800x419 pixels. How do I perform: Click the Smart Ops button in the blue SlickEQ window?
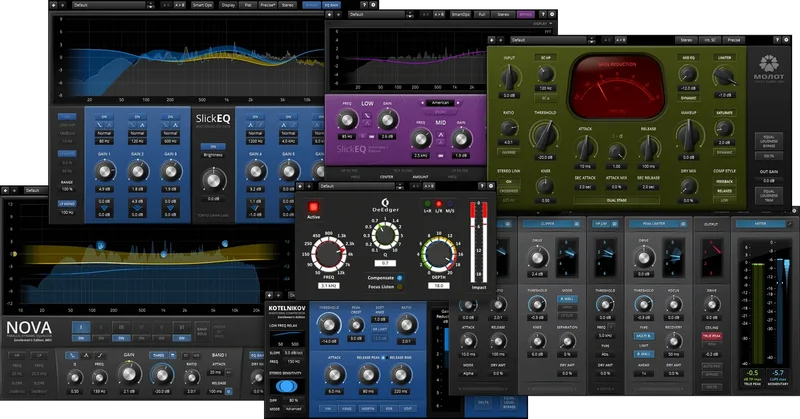203,5
